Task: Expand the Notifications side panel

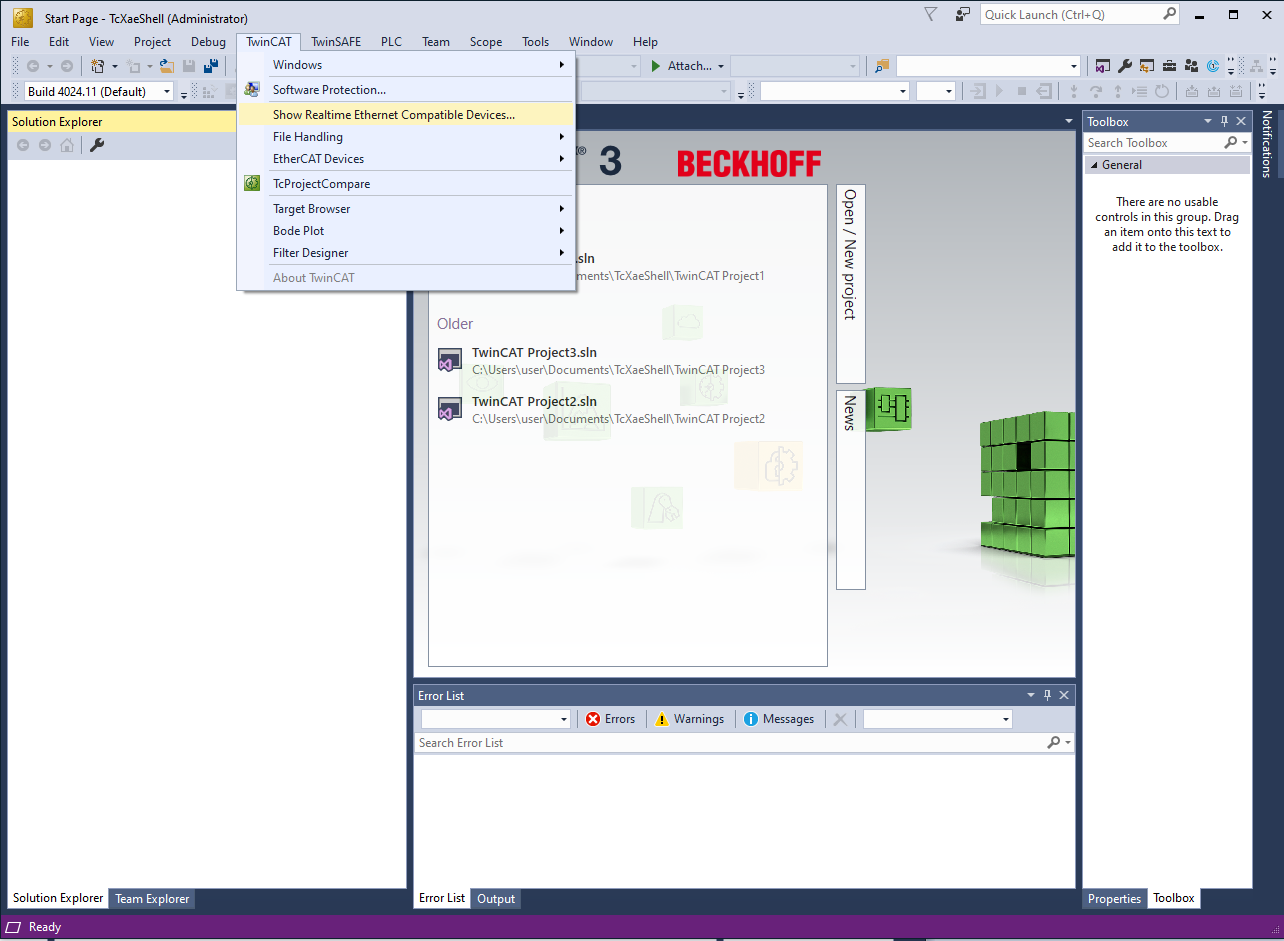Action: point(1268,143)
